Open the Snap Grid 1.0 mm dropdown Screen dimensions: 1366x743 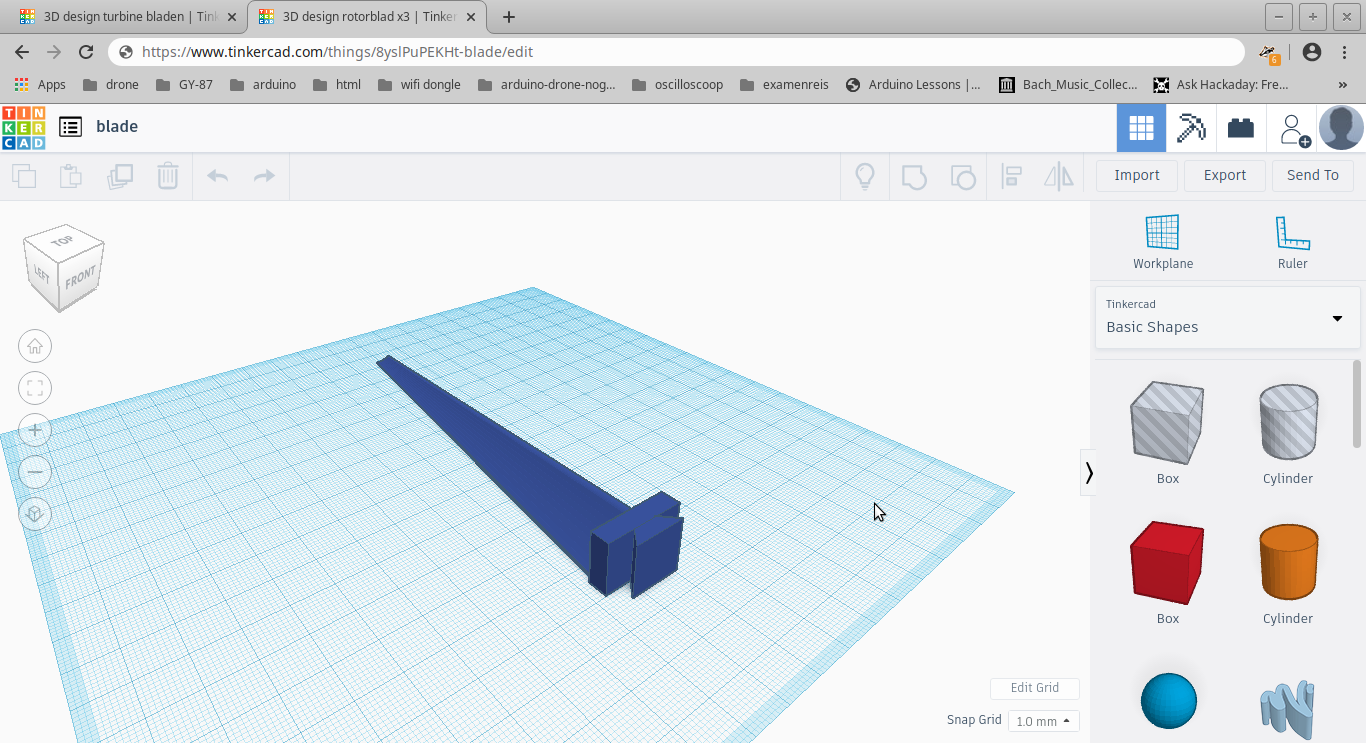click(x=1043, y=721)
